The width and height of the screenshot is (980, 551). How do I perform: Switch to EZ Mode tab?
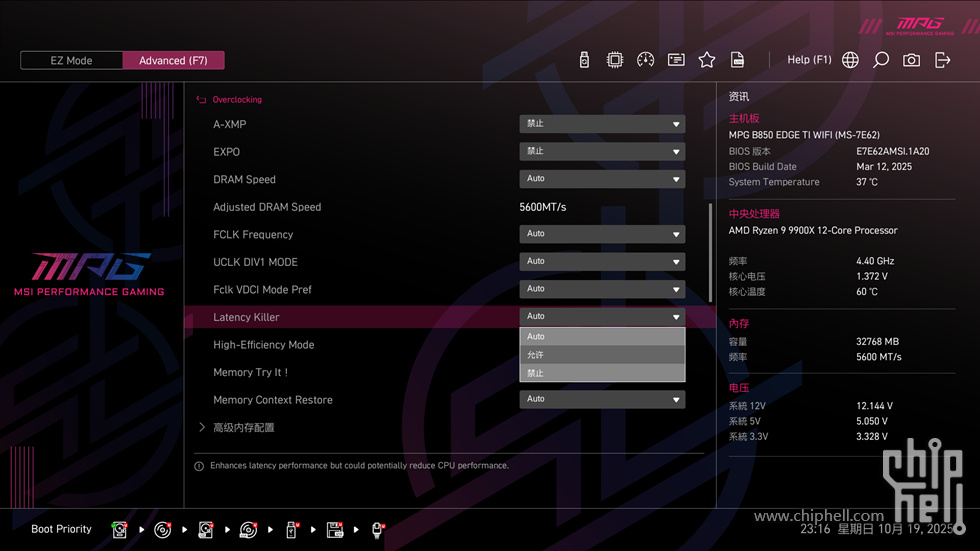[x=71, y=60]
